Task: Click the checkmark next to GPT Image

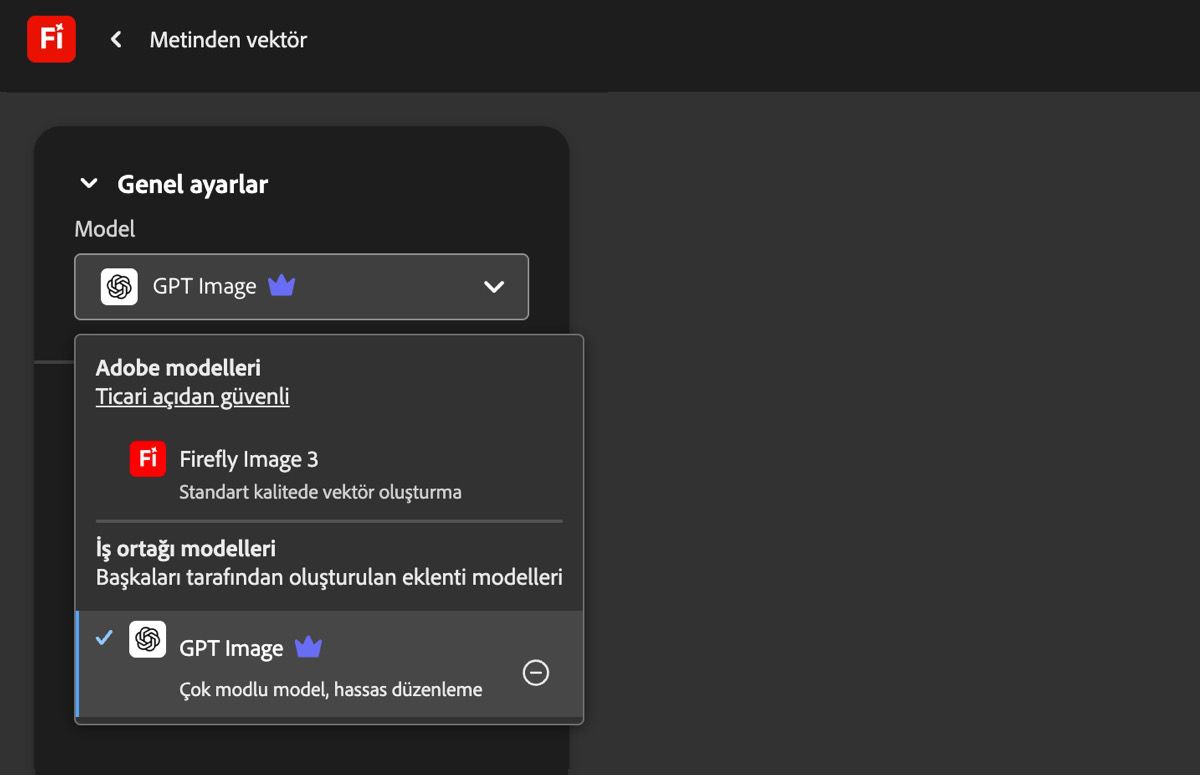Action: [x=104, y=638]
